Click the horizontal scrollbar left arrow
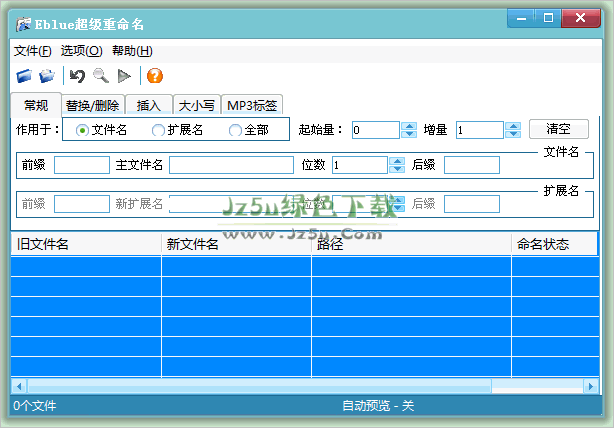 tap(18, 387)
